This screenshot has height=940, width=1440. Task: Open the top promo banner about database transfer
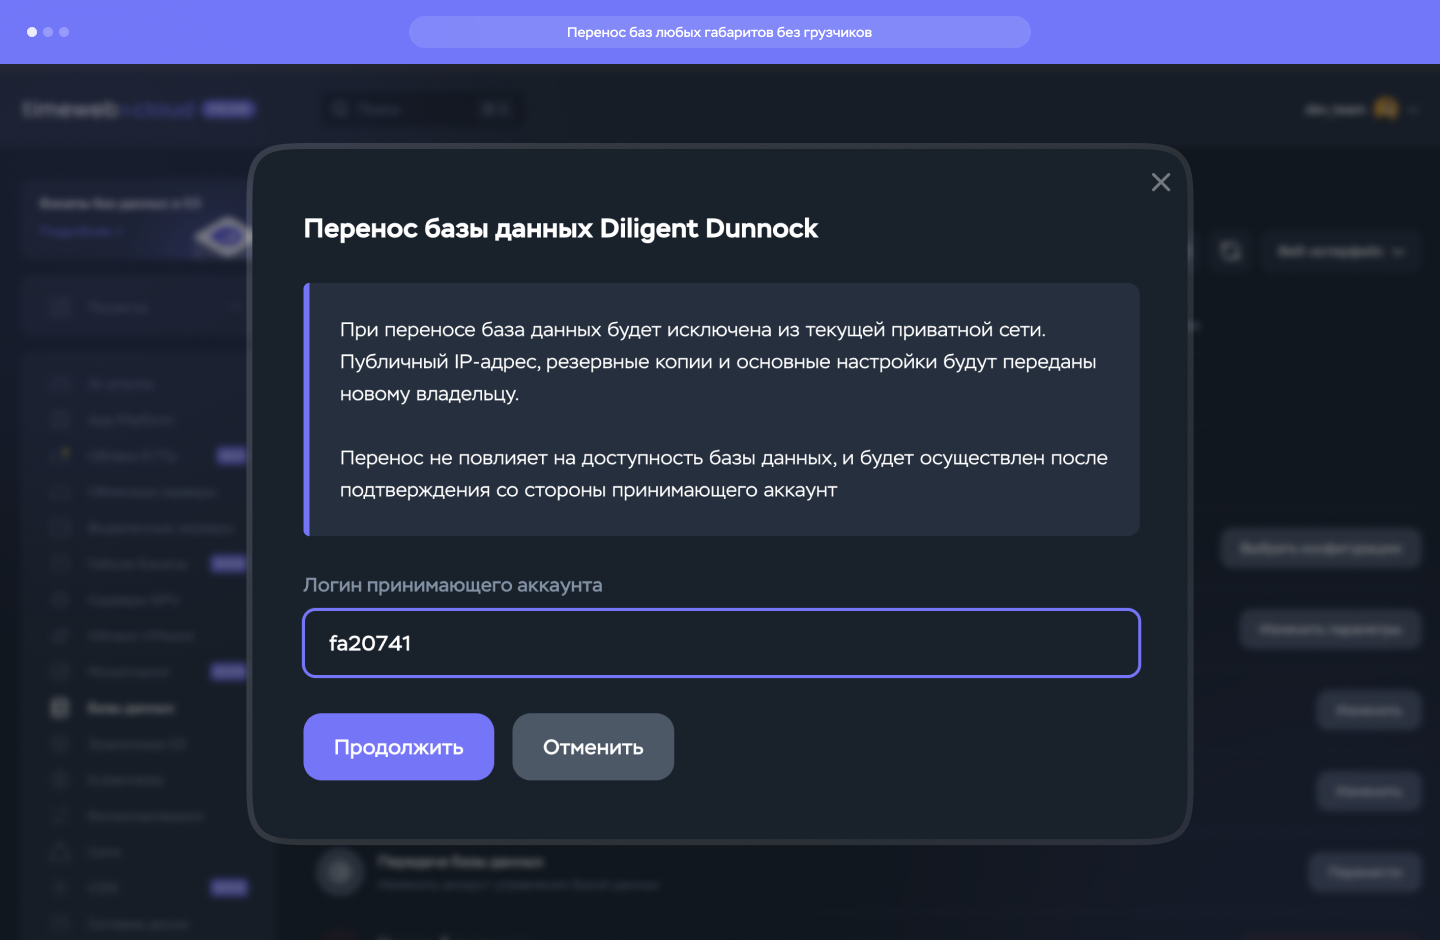tap(719, 32)
